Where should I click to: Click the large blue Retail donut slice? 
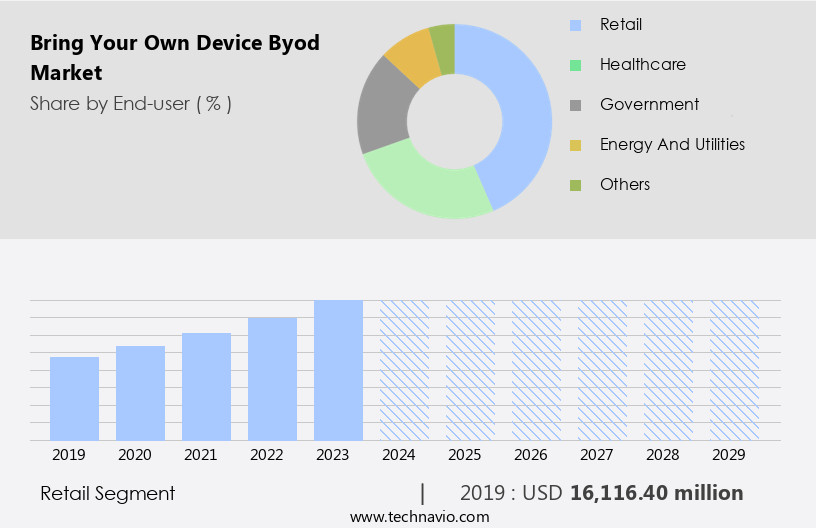(x=519, y=110)
